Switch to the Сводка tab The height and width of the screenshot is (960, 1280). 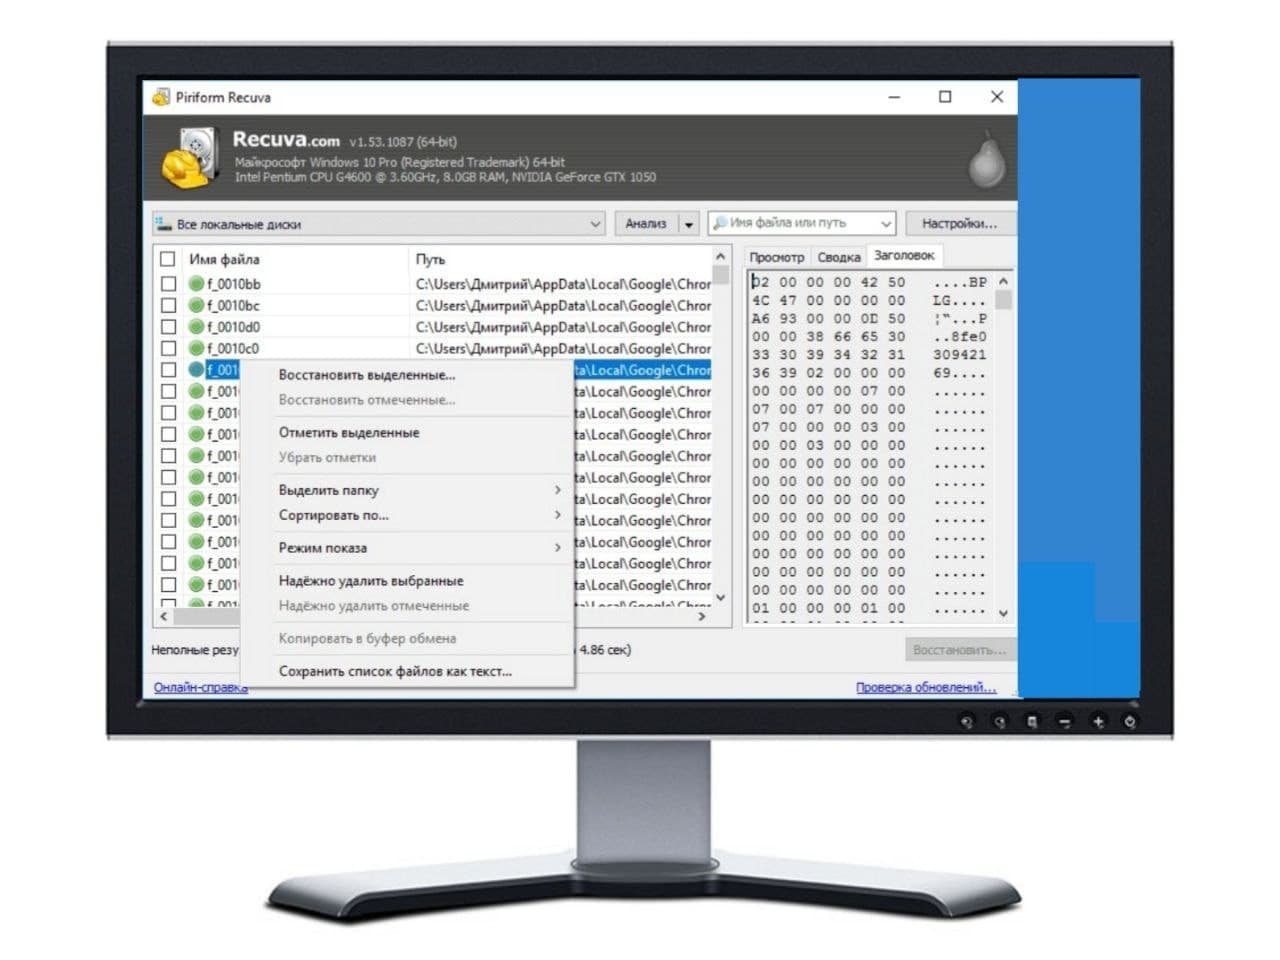pos(838,257)
